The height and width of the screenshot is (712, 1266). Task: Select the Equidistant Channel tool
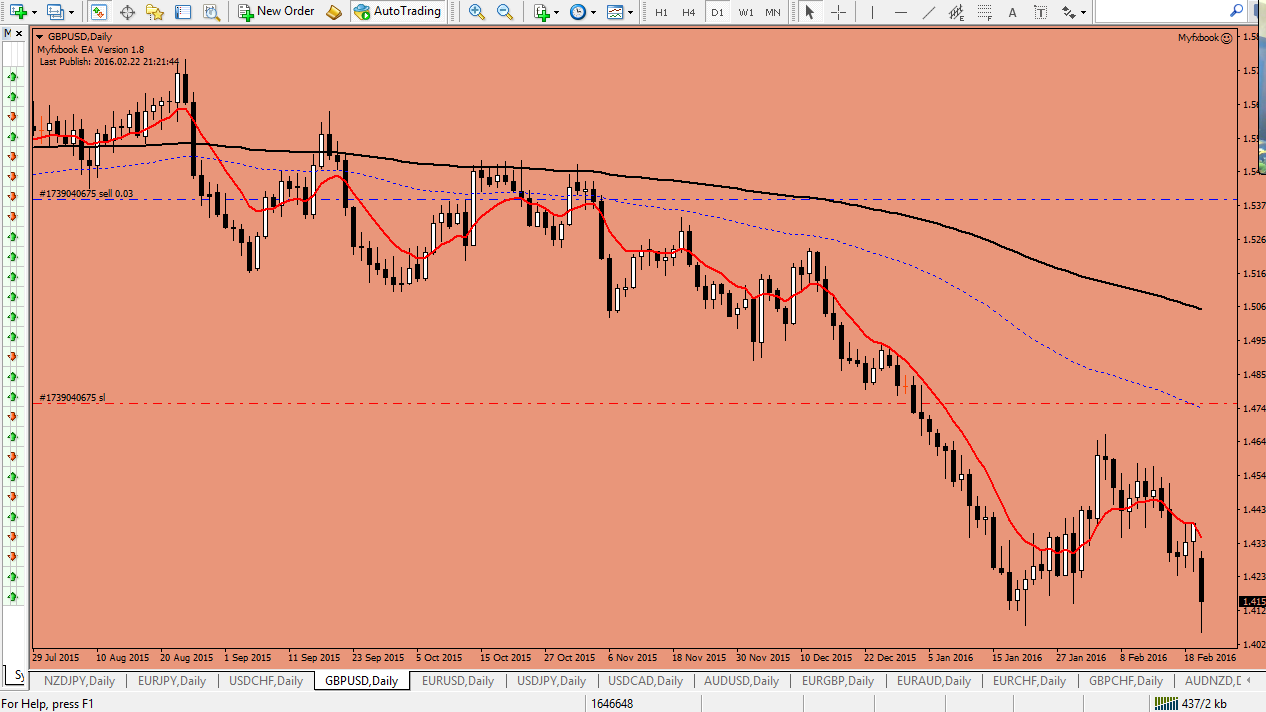point(957,12)
